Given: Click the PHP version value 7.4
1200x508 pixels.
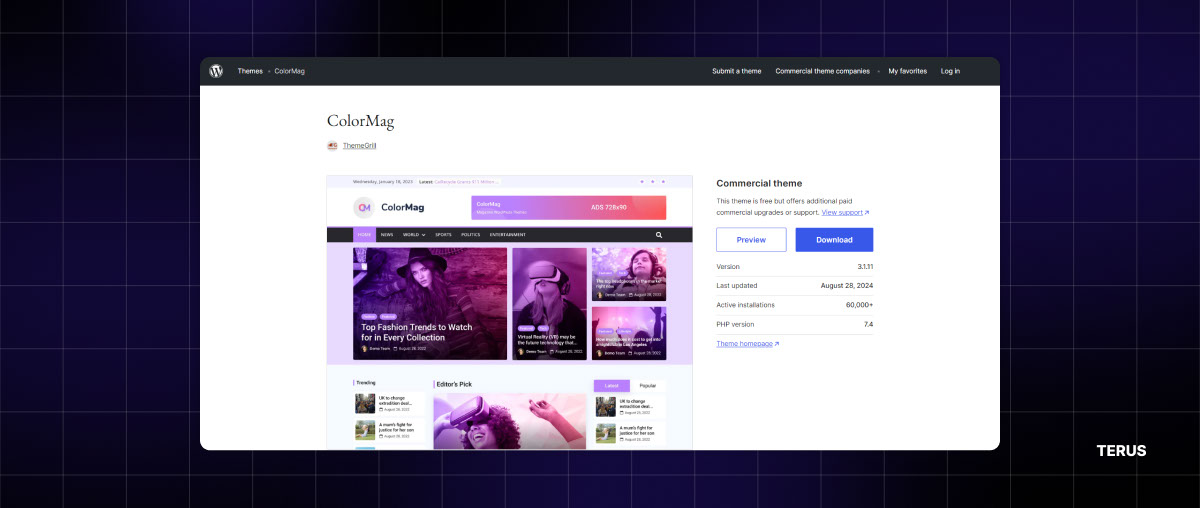Looking at the screenshot, I should 869,324.
